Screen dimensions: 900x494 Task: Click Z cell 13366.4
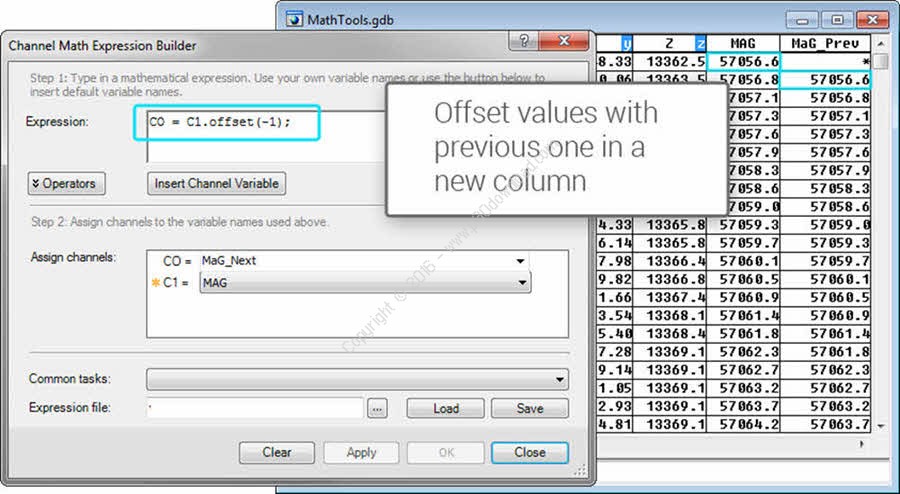669,261
